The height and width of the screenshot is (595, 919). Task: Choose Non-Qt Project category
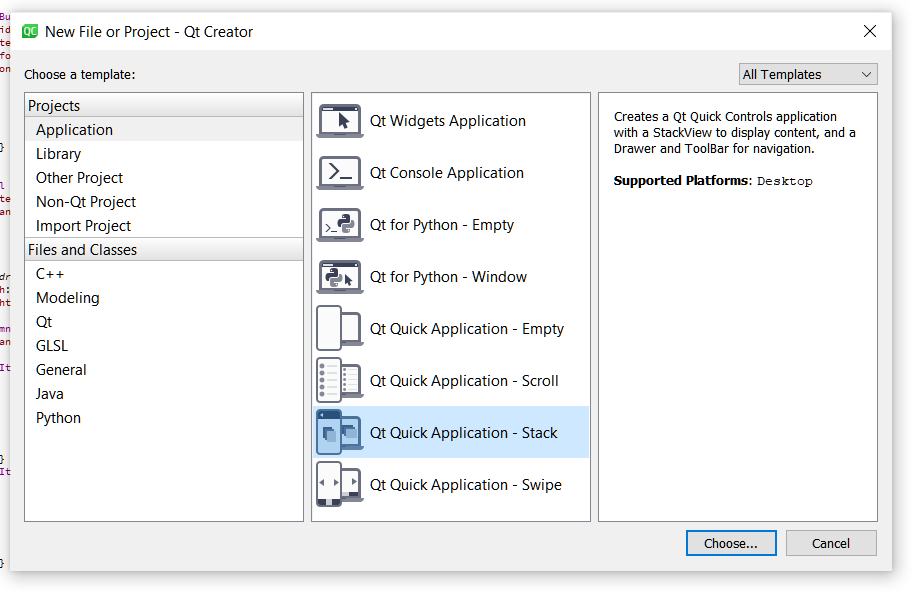tap(85, 202)
